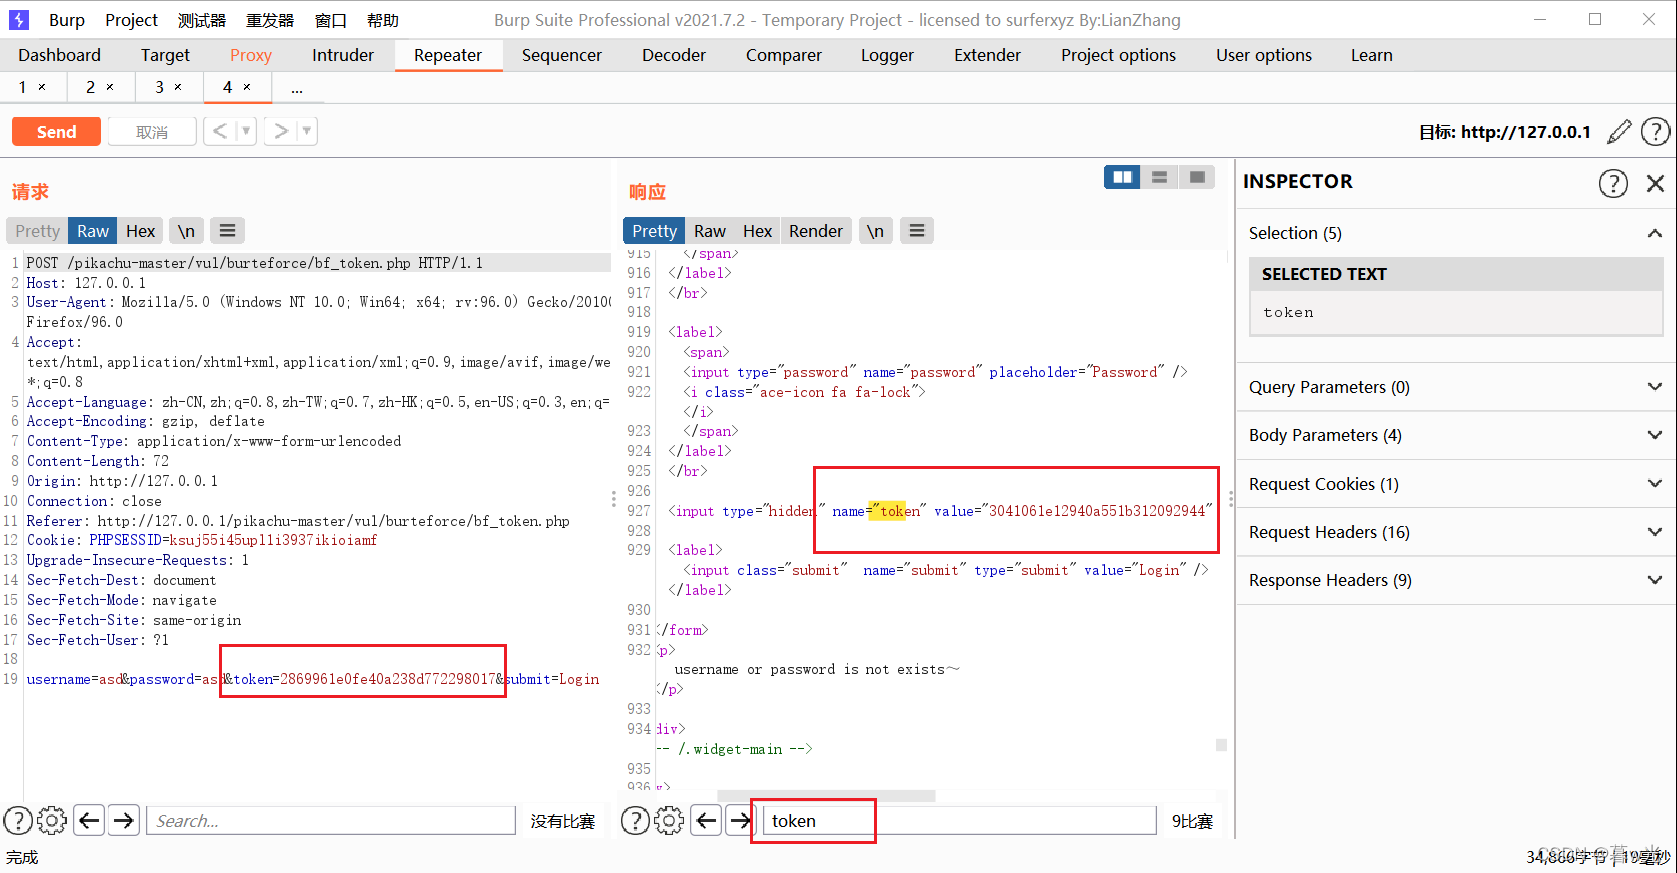Click the orange Send button
The height and width of the screenshot is (873, 1677).
tap(56, 131)
